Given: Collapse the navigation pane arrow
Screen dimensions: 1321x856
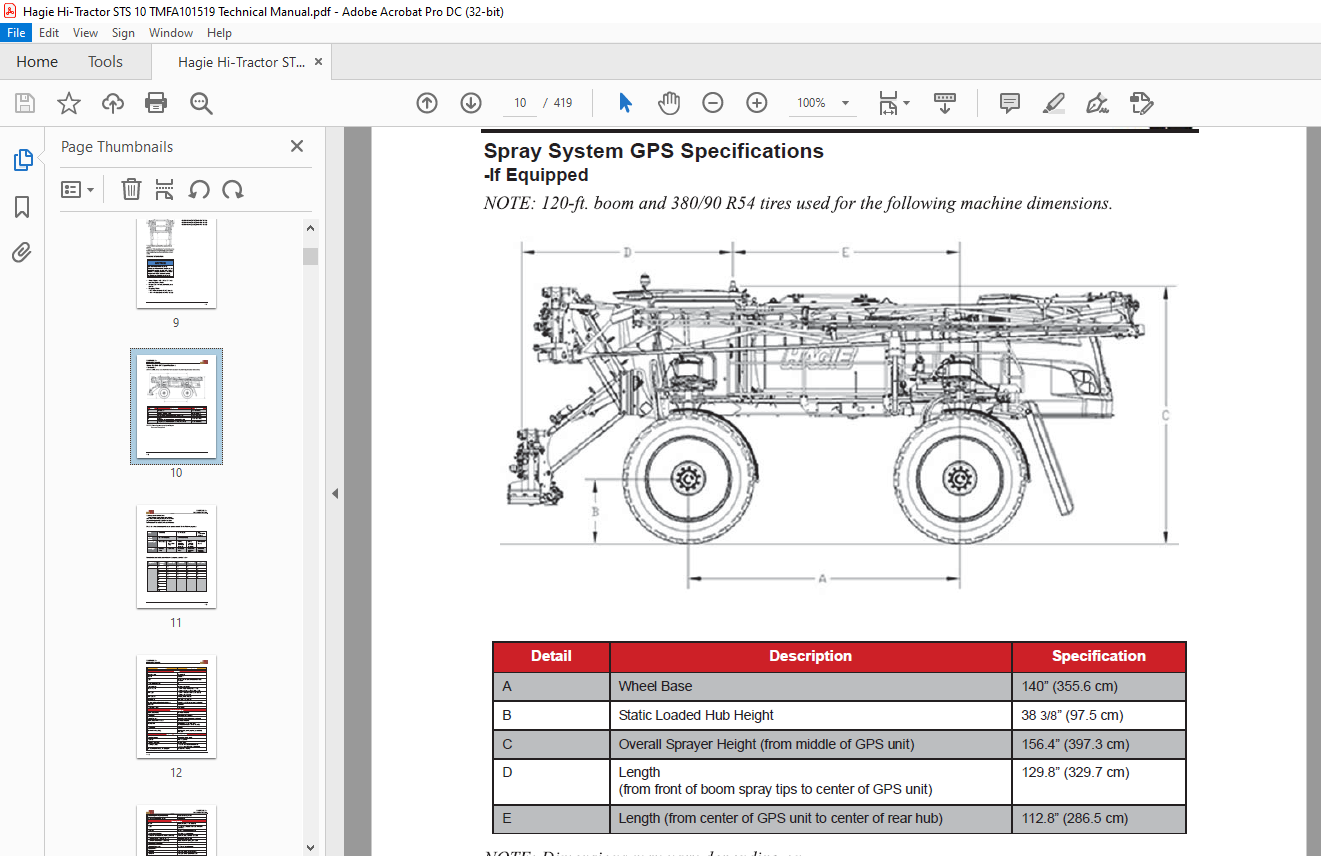Looking at the screenshot, I should (335, 493).
